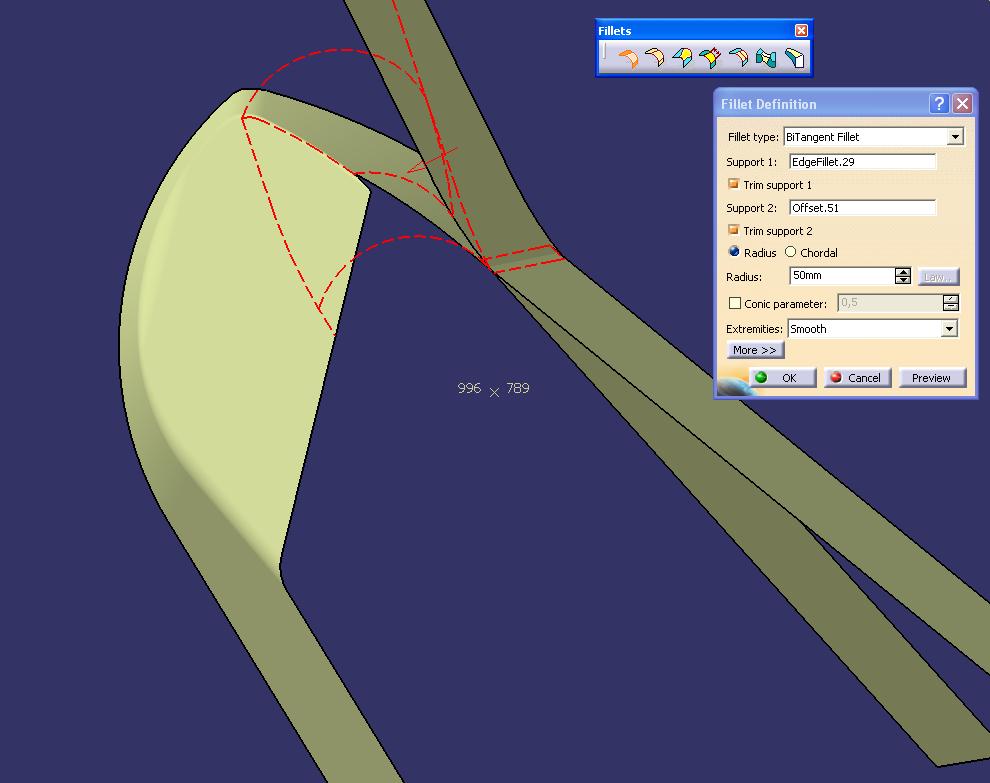
Task: Click the Law... button
Action: (x=938, y=277)
